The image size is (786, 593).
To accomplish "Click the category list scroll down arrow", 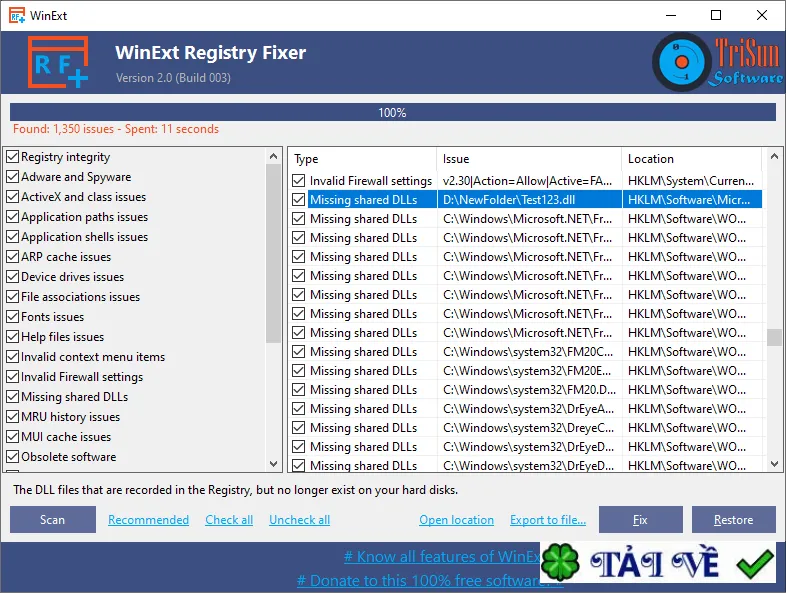I will tap(273, 464).
